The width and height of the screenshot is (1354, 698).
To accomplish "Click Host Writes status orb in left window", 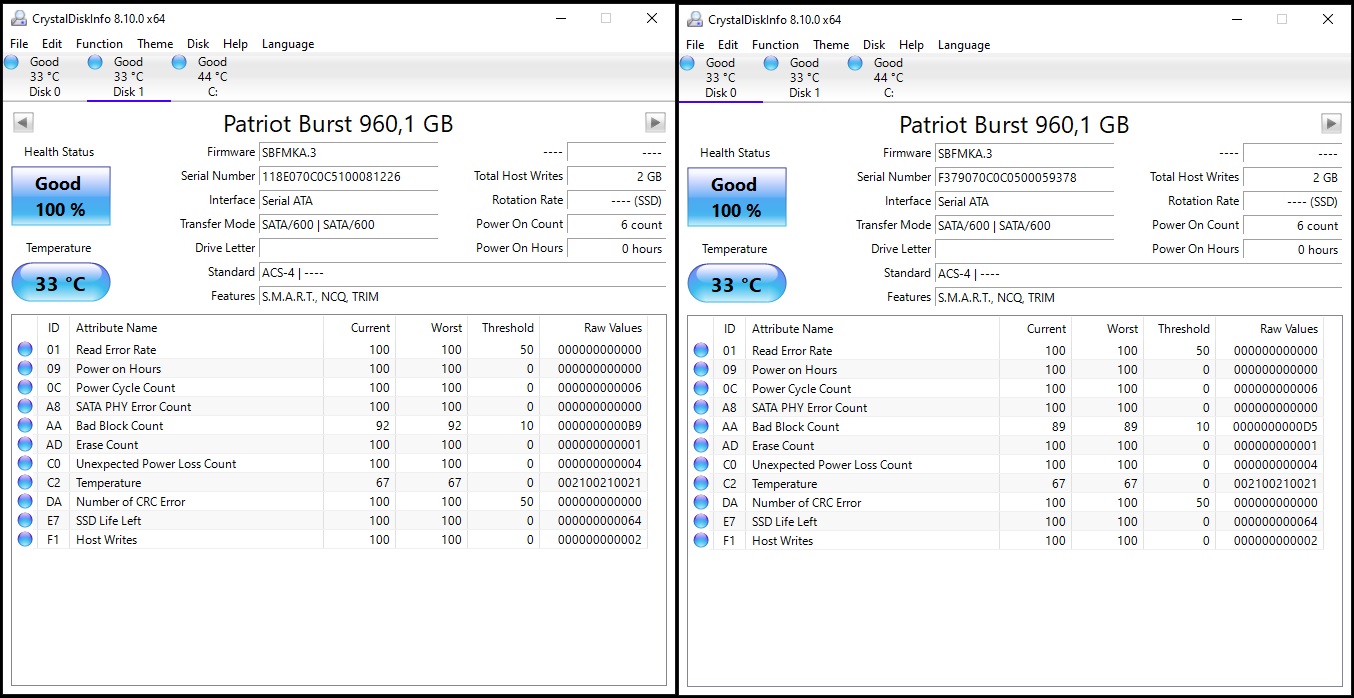I will (25, 540).
